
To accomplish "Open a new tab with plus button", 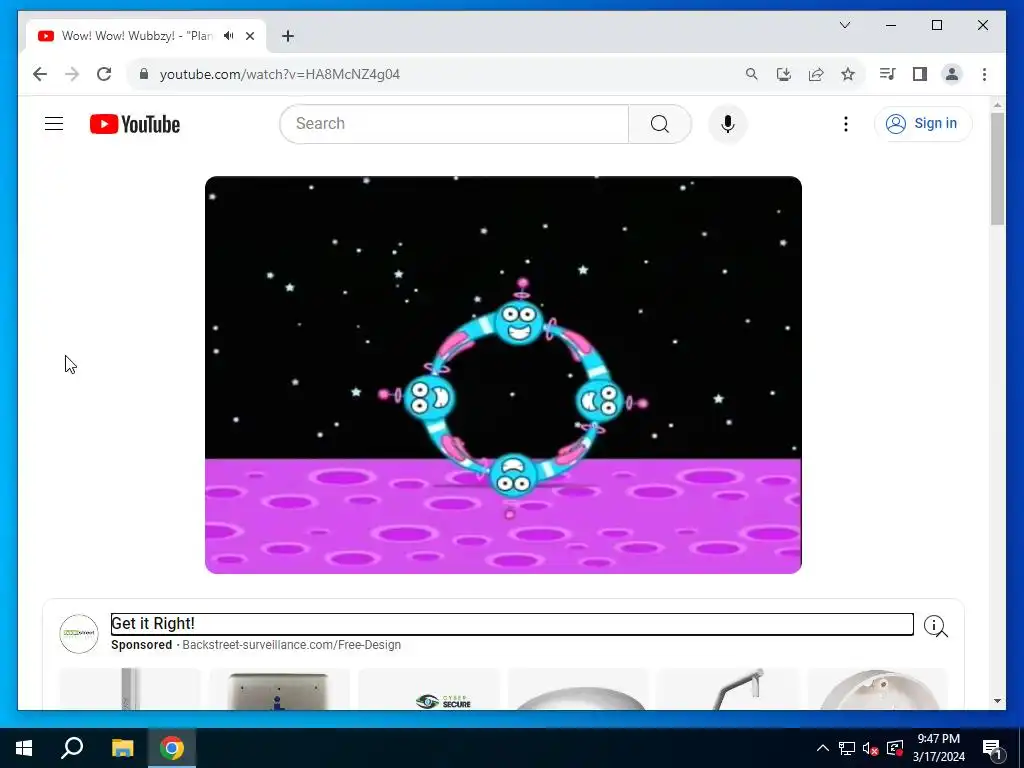I will (288, 36).
